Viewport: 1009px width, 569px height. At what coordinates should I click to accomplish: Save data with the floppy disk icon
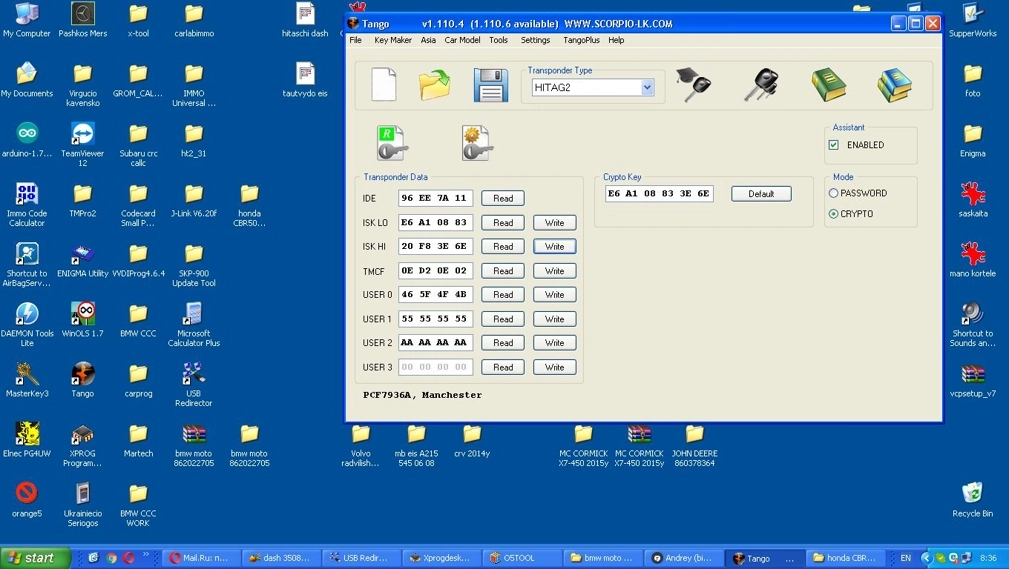[x=490, y=85]
